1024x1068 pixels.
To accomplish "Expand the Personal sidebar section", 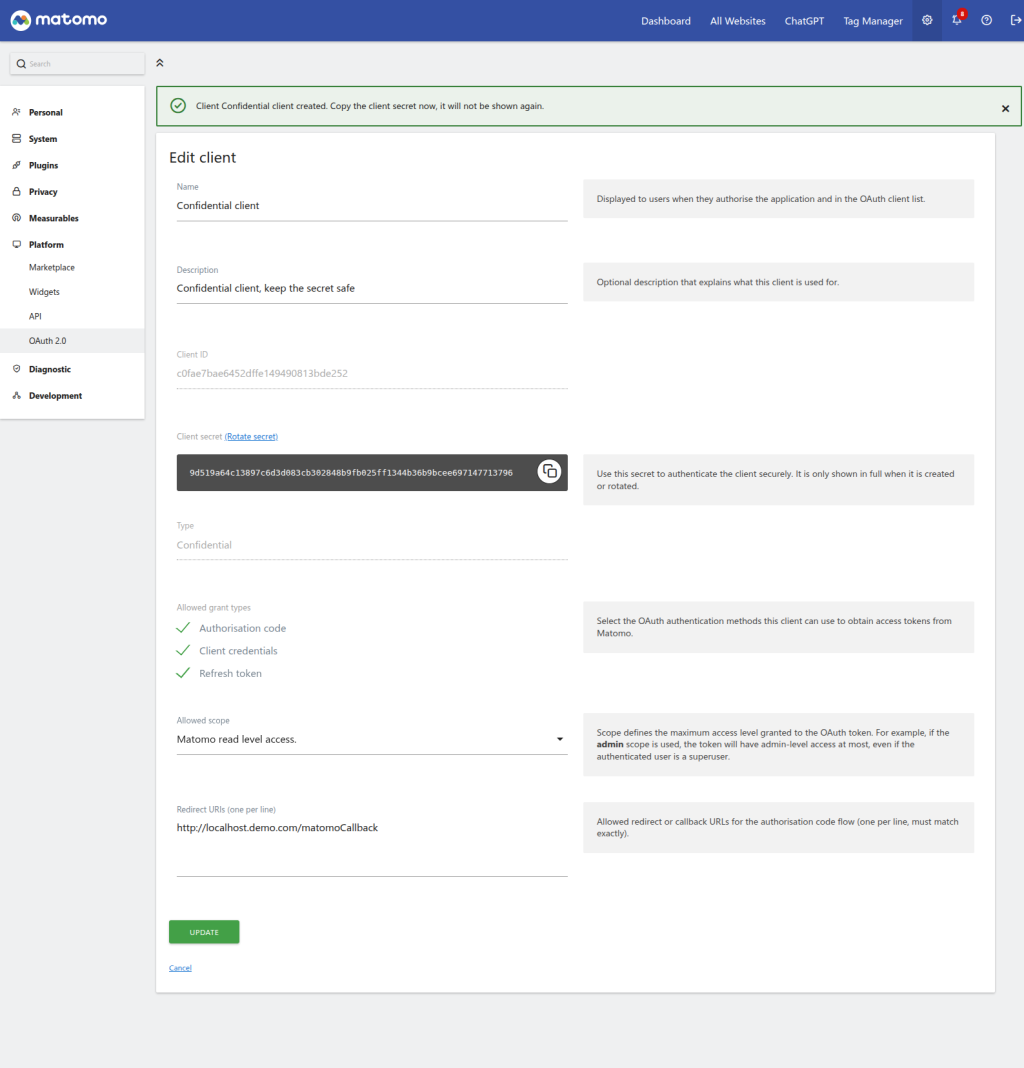I will pyautogui.click(x=45, y=113).
